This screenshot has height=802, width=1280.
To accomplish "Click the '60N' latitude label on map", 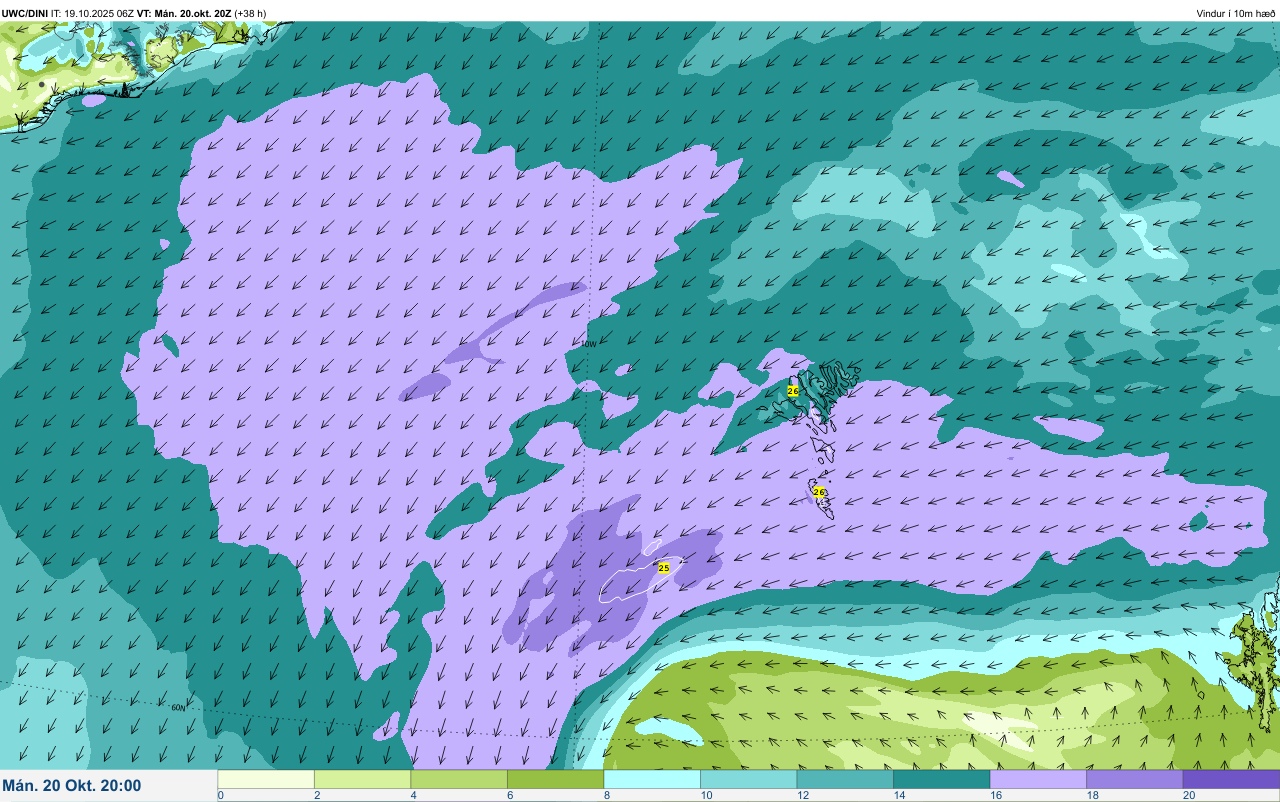I will tap(178, 708).
